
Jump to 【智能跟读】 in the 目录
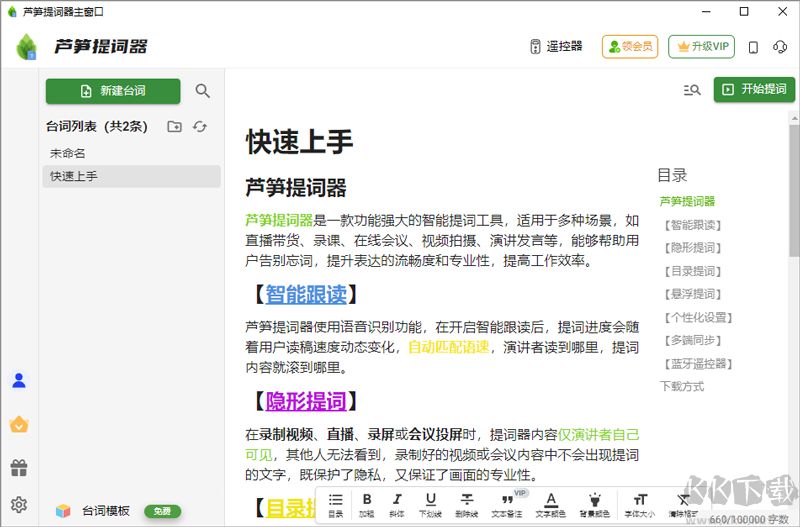693,225
